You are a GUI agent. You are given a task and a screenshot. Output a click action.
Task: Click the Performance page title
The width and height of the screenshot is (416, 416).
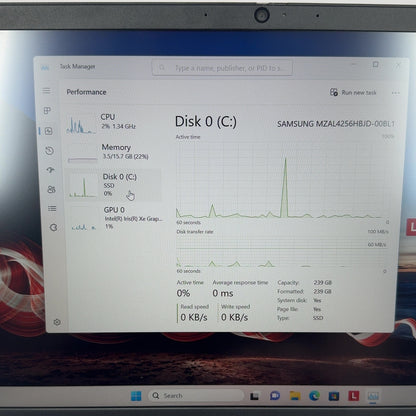(86, 92)
